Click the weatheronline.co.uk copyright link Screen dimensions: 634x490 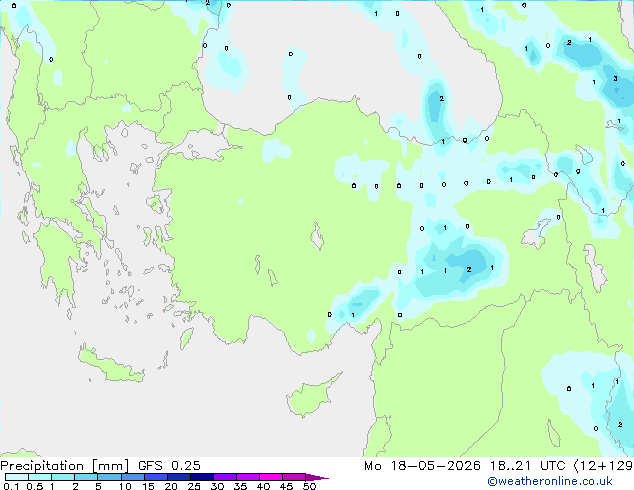[x=550, y=481]
